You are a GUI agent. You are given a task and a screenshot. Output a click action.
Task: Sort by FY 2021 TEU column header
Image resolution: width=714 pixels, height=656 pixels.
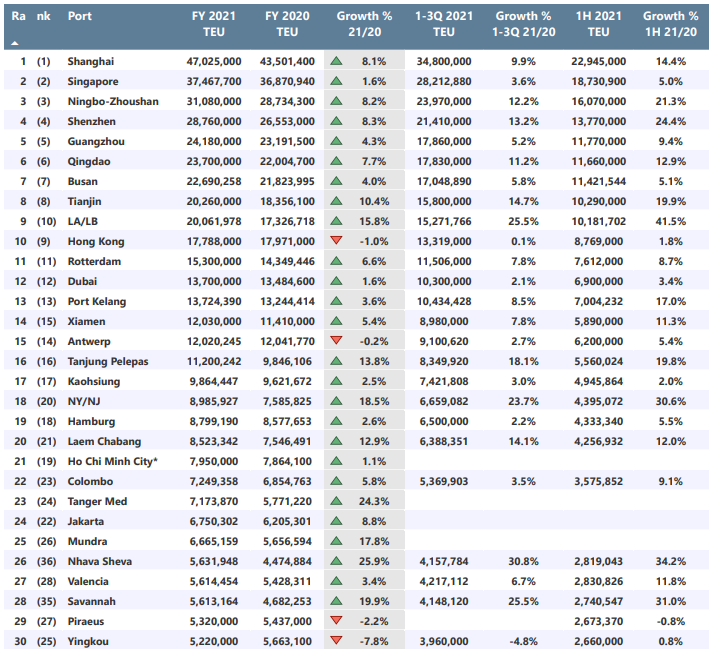[214, 24]
